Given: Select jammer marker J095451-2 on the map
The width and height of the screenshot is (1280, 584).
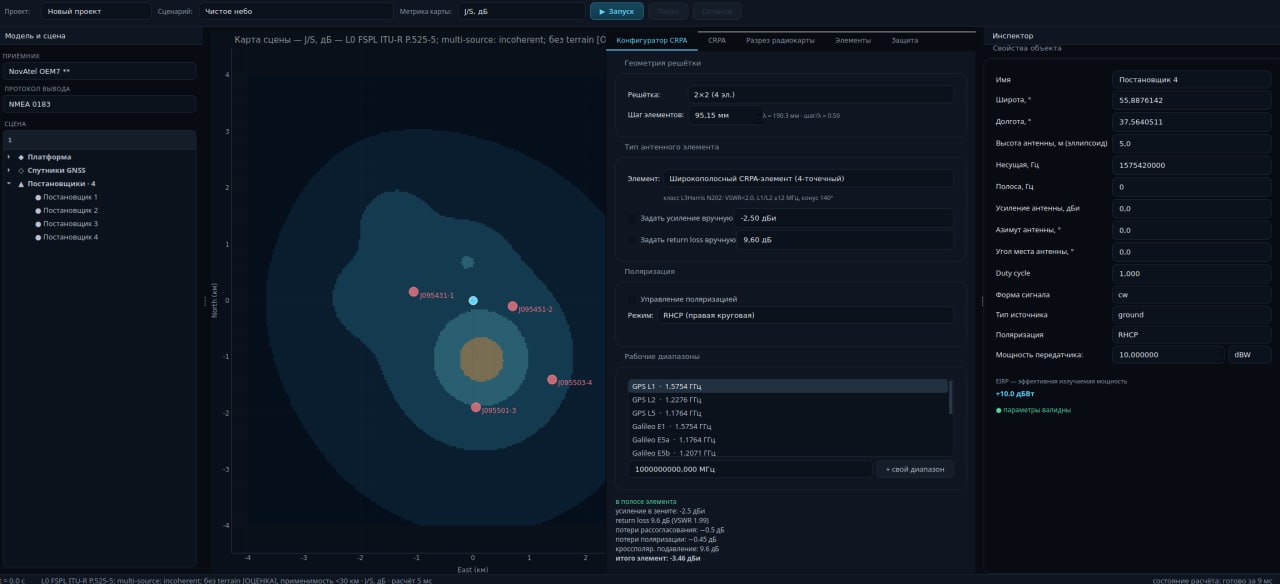Looking at the screenshot, I should pyautogui.click(x=512, y=306).
